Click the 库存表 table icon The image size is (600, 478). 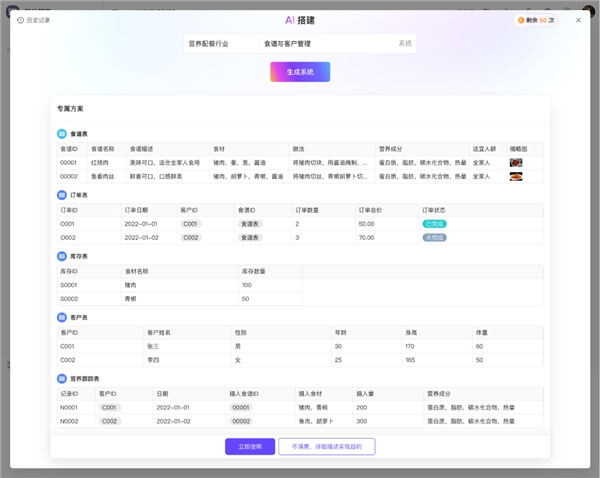62,256
